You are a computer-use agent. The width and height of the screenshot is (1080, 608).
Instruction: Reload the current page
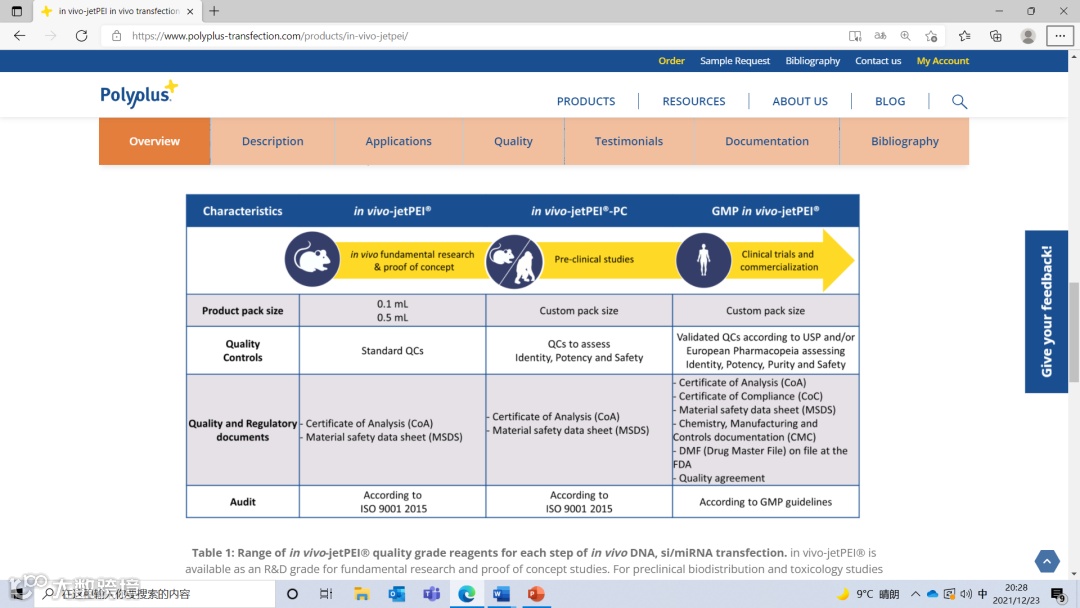click(x=81, y=36)
